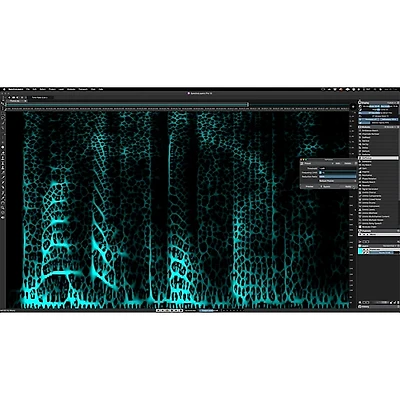Toggle the Bypass checkbox
The height and width of the screenshot is (400, 400).
click(321, 187)
